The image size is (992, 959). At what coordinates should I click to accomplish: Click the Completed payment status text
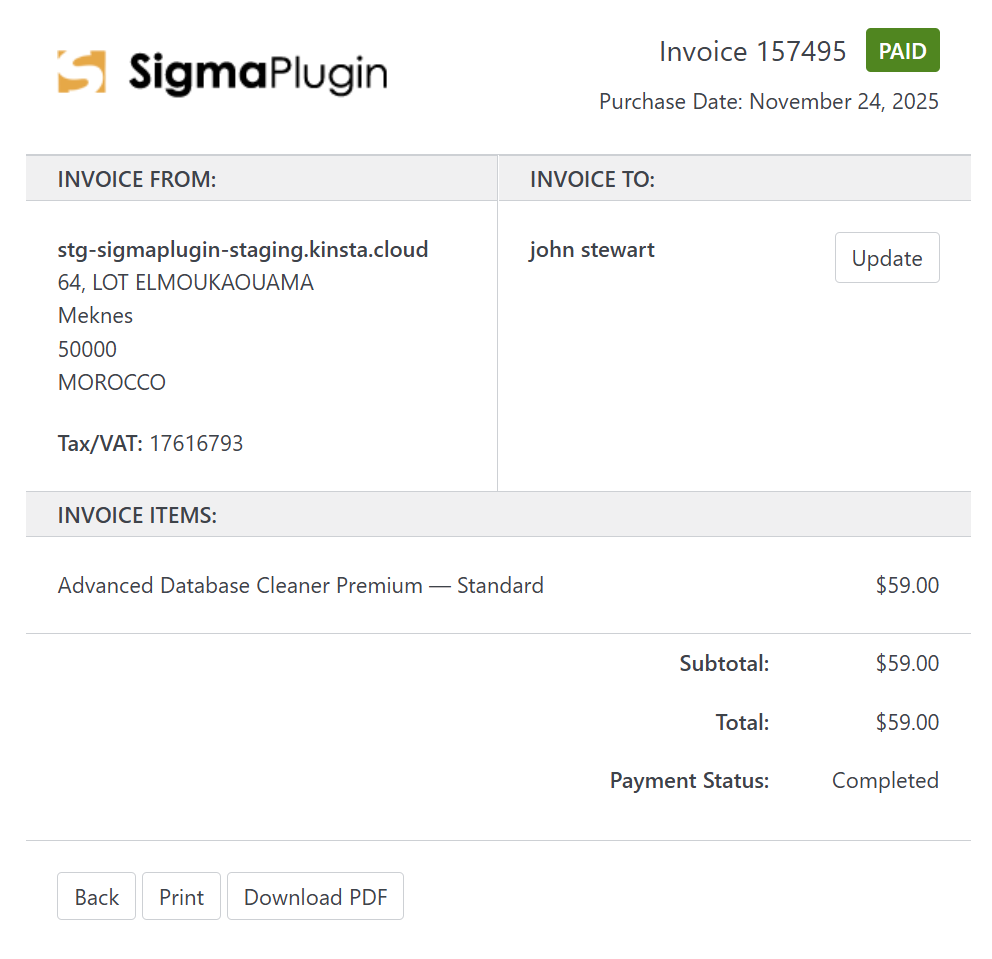885,781
